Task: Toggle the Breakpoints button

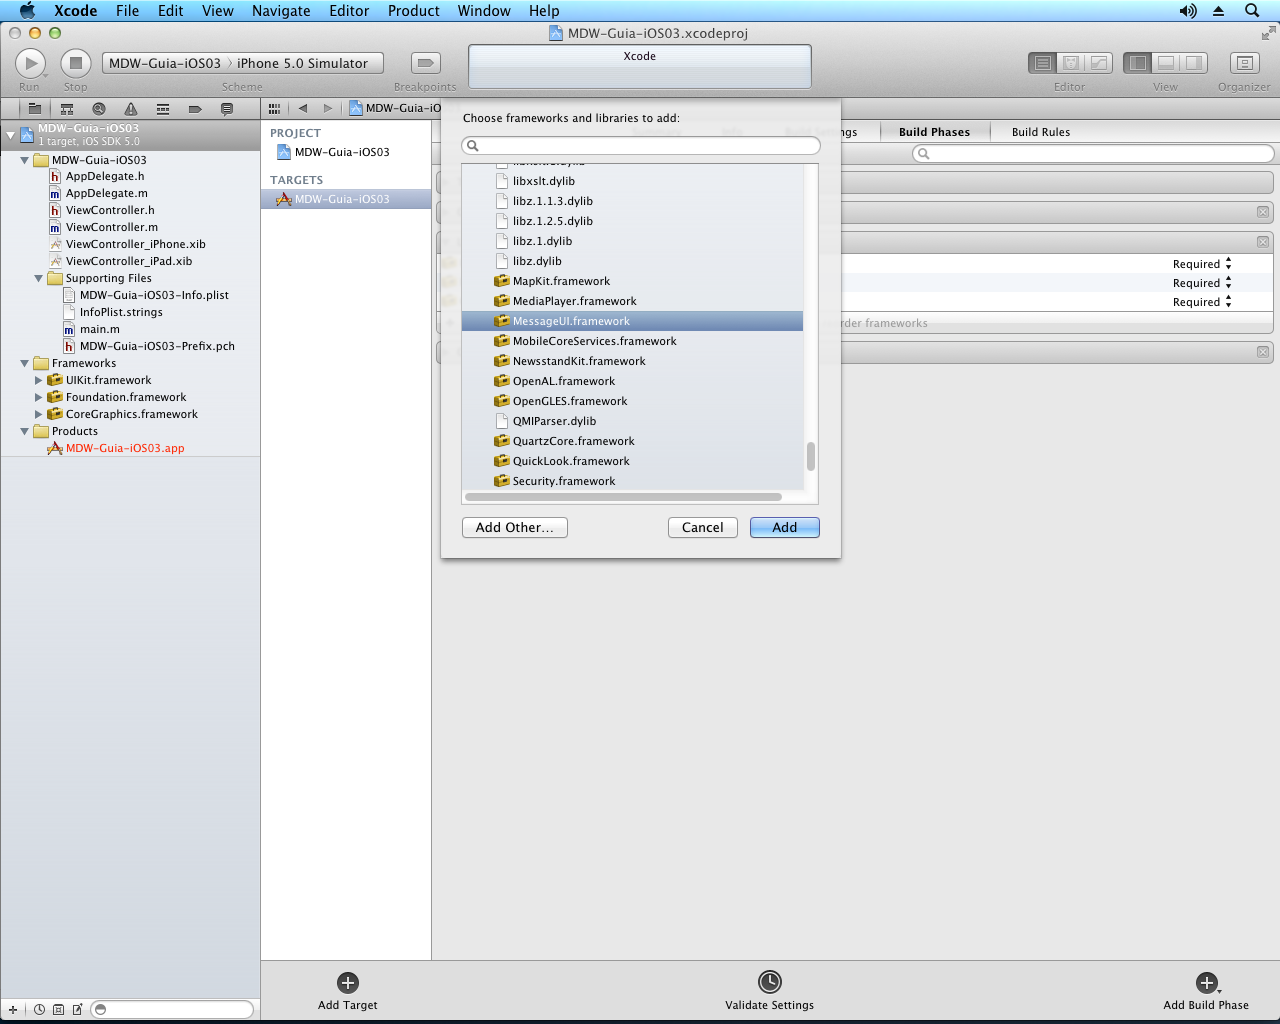Action: point(426,63)
